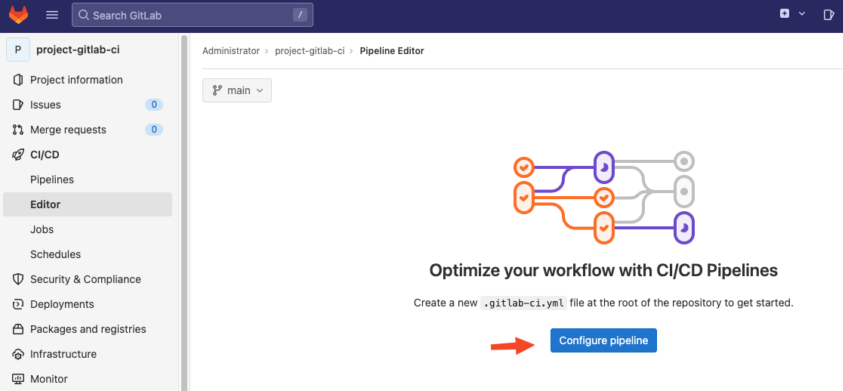The height and width of the screenshot is (391, 843).
Task: Select Editor under CI/CD
Action: pyautogui.click(x=88, y=204)
